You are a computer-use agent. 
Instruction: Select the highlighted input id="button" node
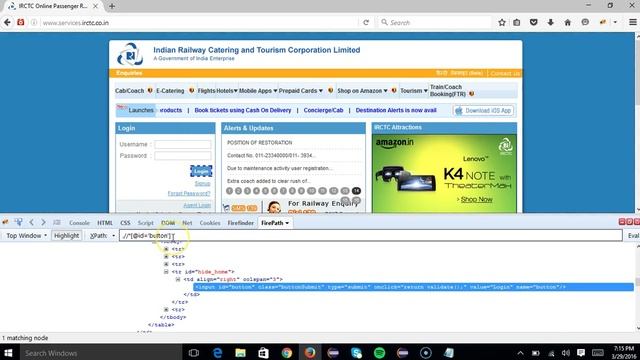[x=413, y=287]
